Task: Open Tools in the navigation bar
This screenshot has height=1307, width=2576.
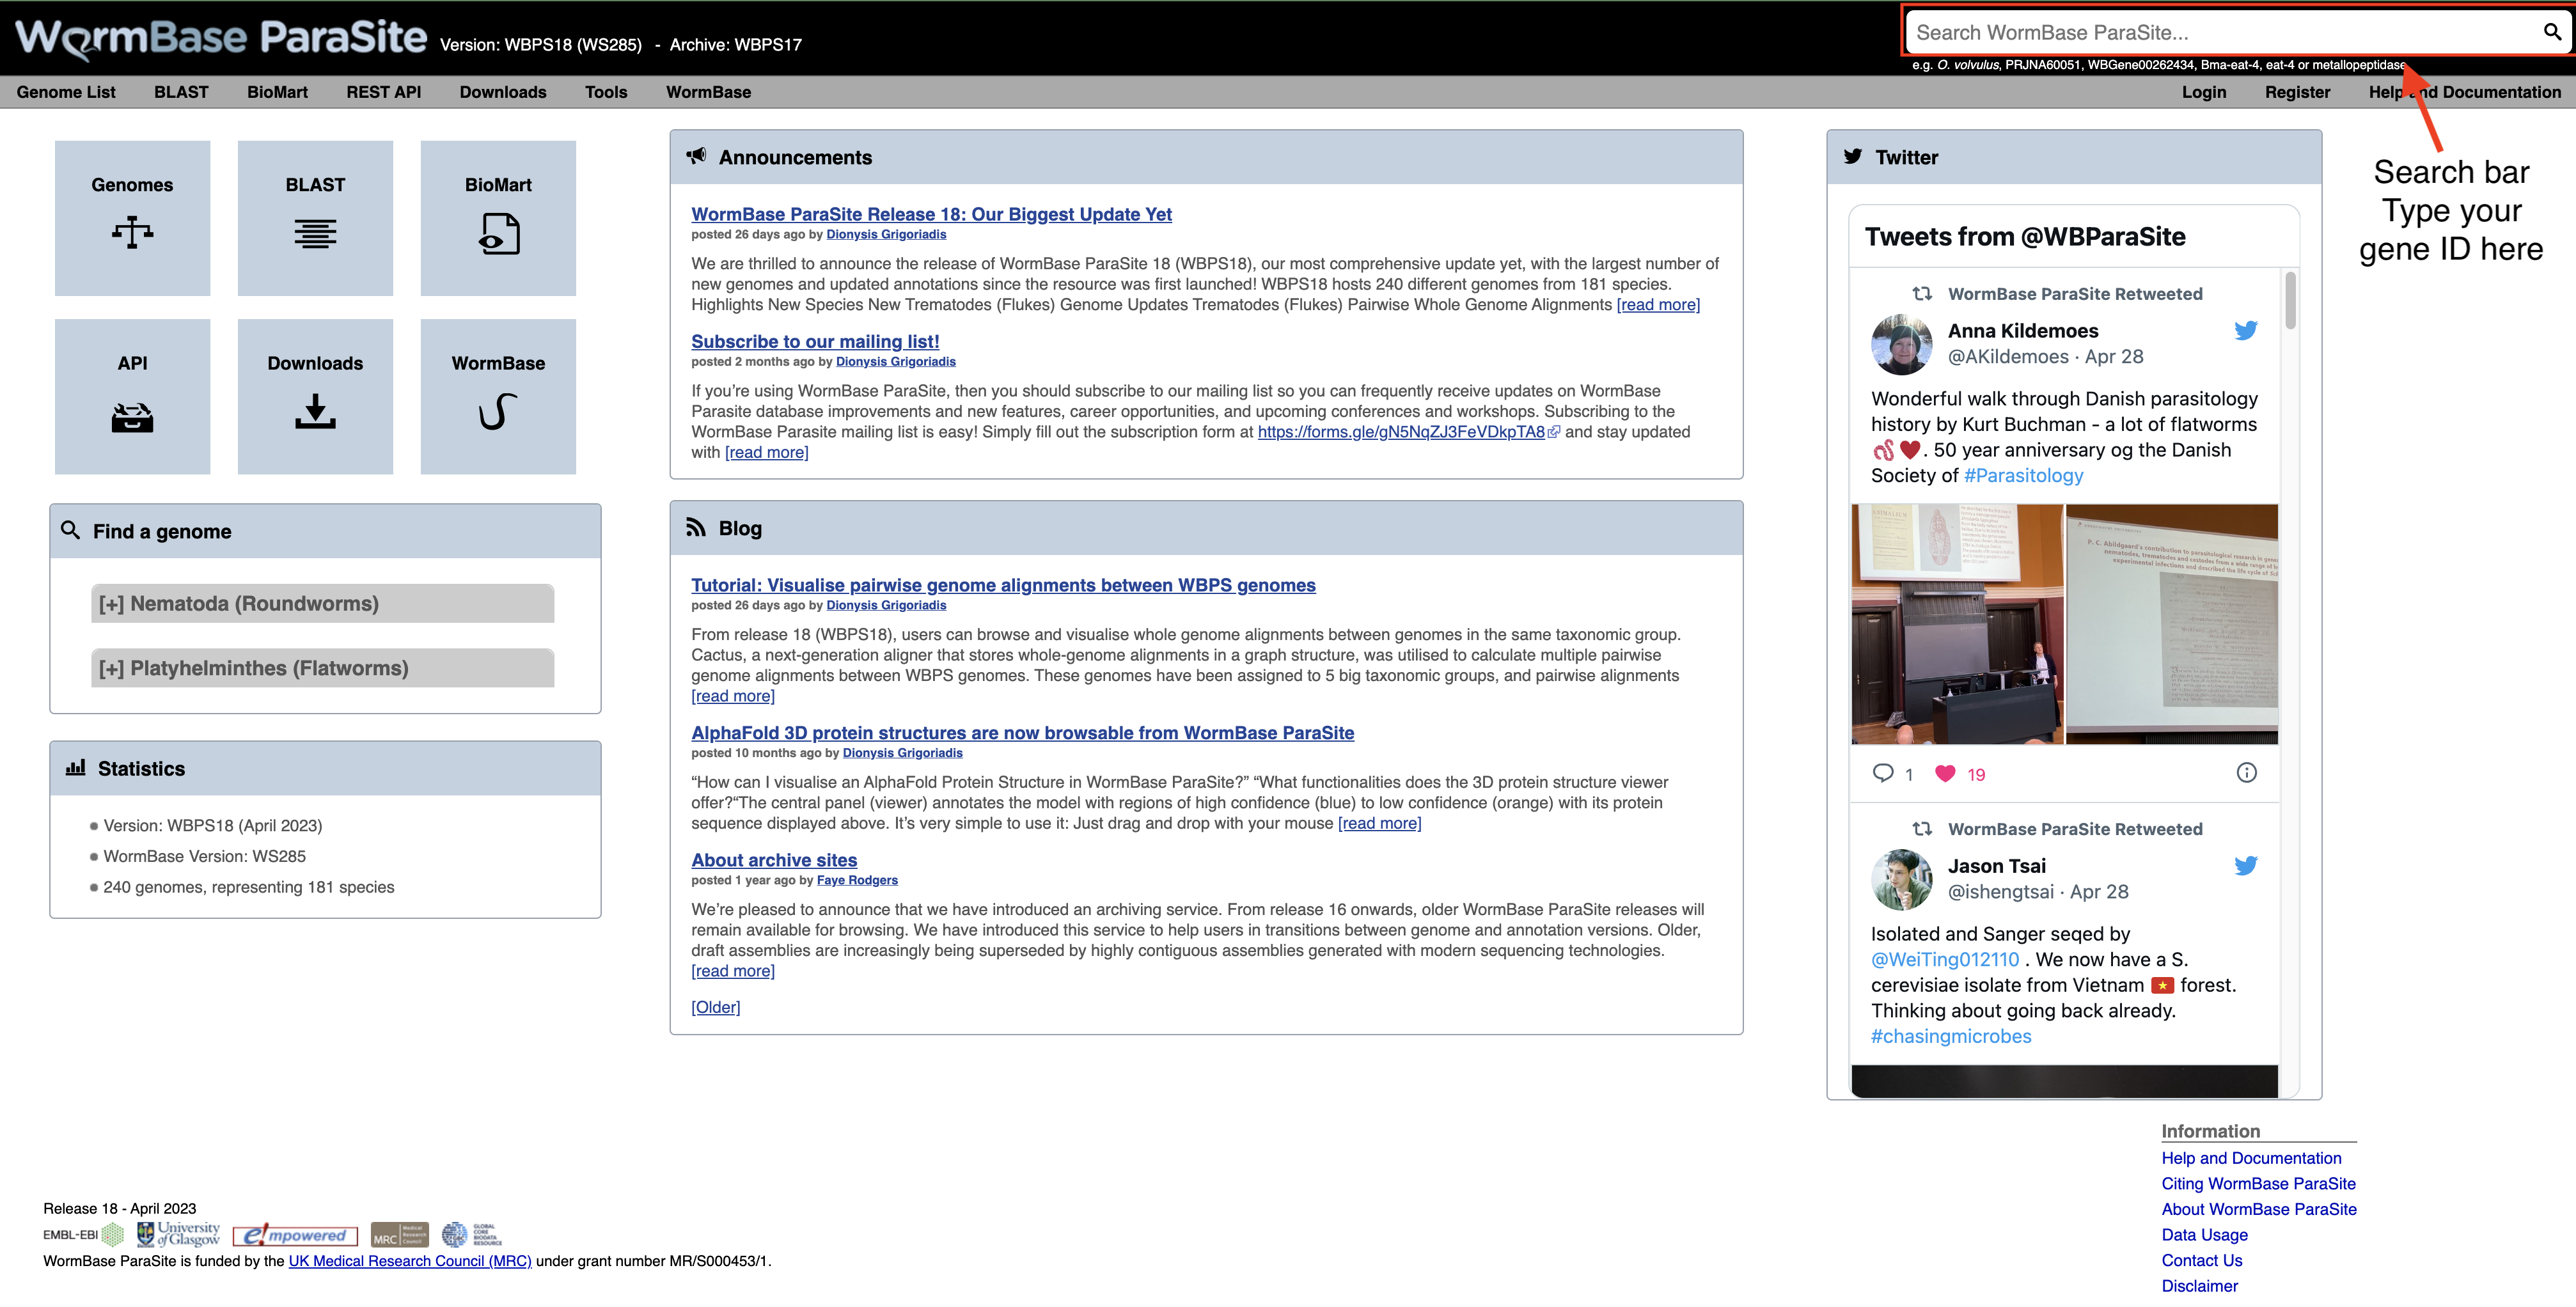Action: pyautogui.click(x=606, y=92)
